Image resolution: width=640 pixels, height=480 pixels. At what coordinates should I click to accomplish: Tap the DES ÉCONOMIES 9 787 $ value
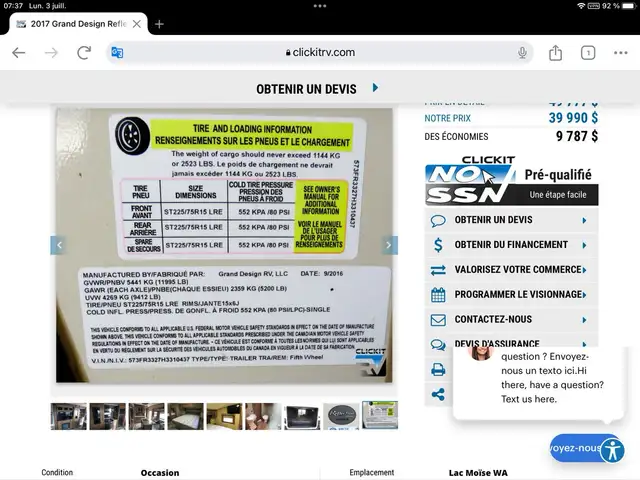click(577, 136)
